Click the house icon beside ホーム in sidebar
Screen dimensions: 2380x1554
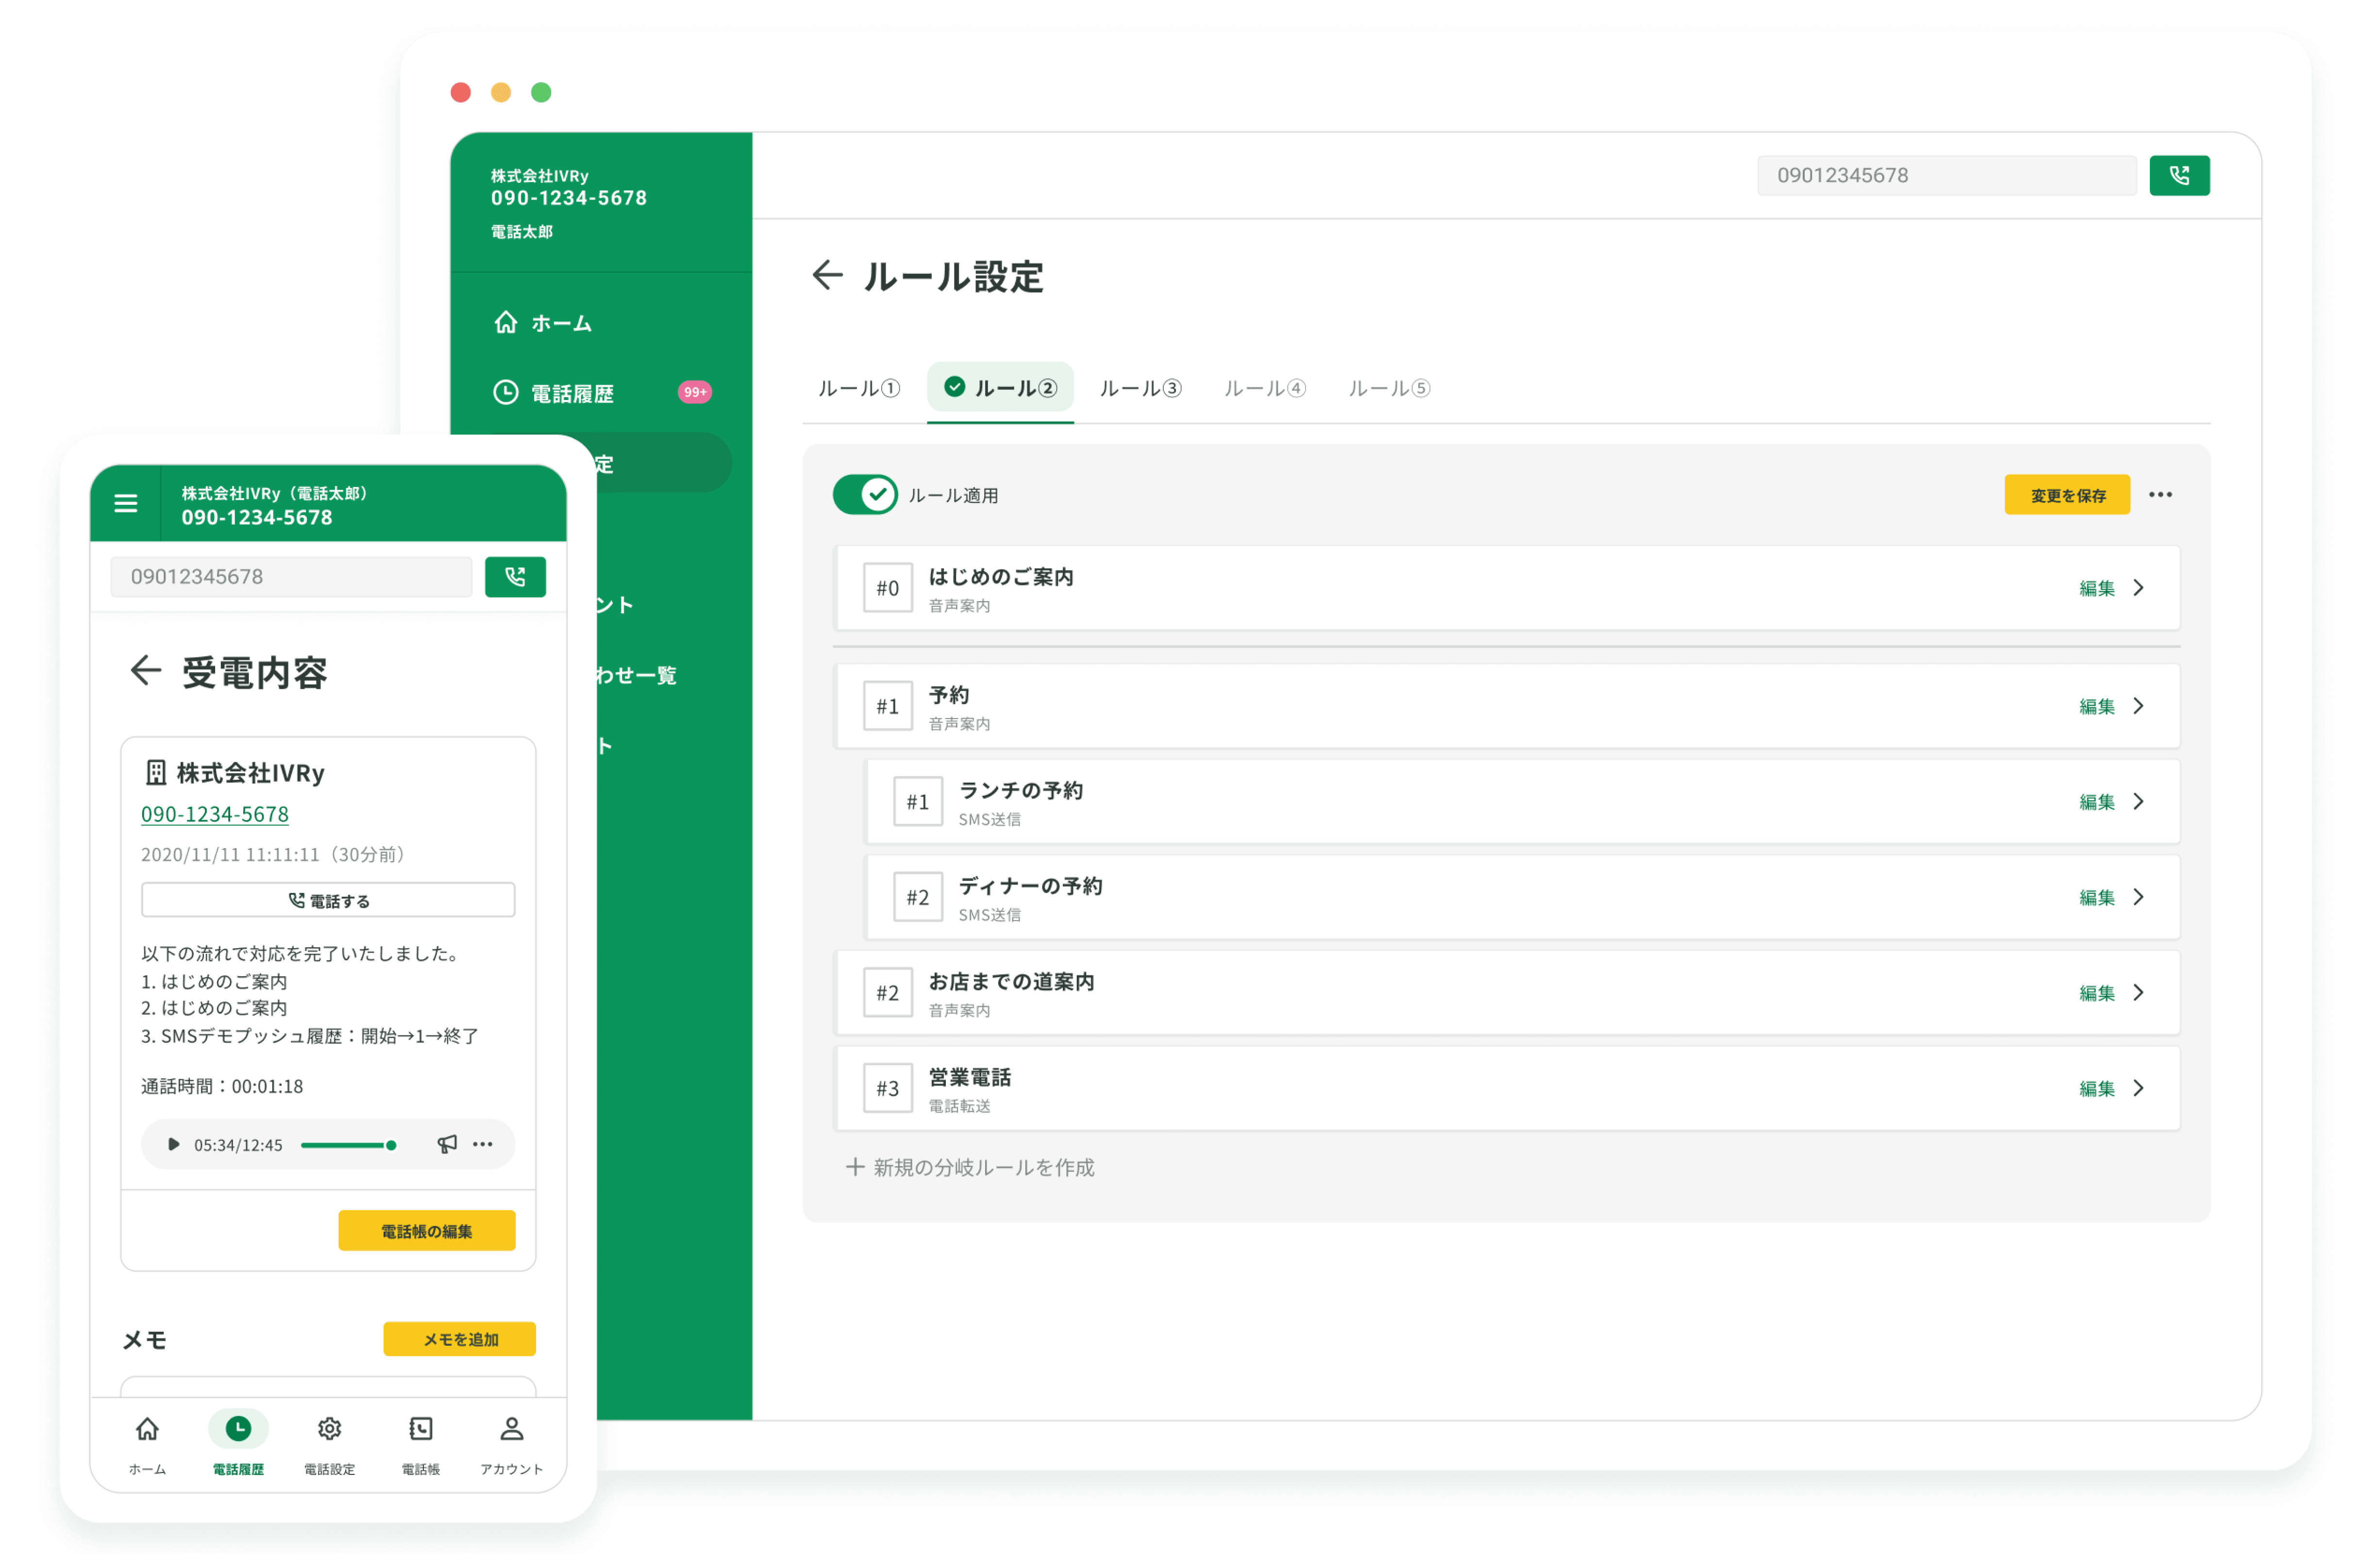pos(506,322)
